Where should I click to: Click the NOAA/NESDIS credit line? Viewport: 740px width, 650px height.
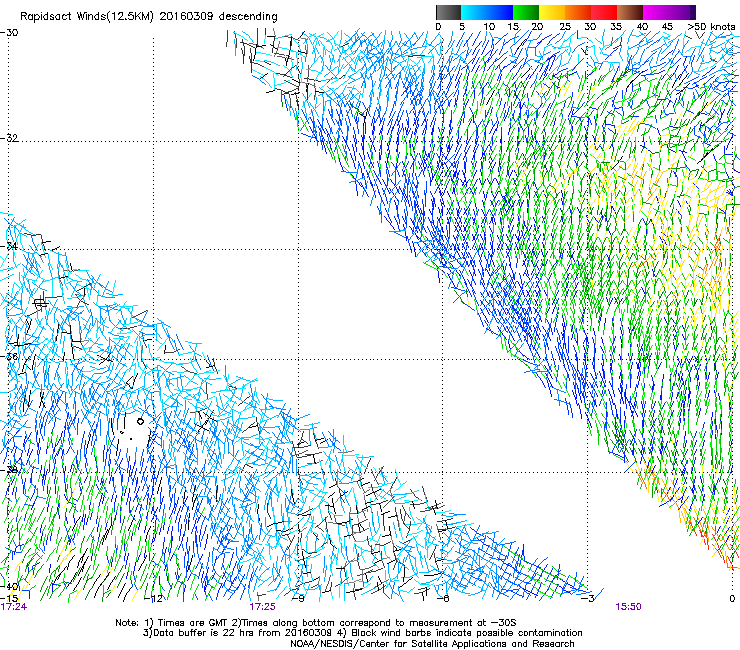[x=432, y=644]
